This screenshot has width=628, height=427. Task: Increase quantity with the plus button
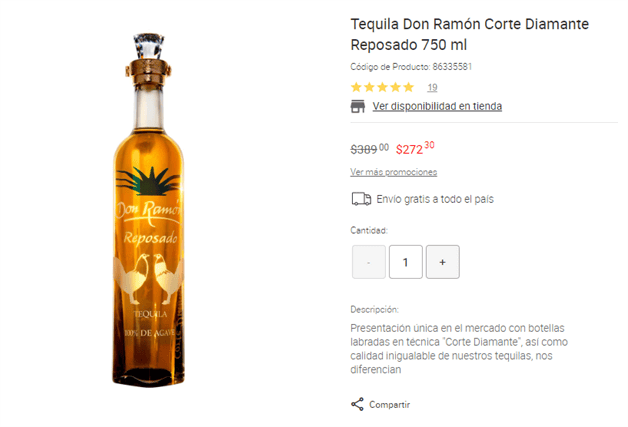point(443,262)
